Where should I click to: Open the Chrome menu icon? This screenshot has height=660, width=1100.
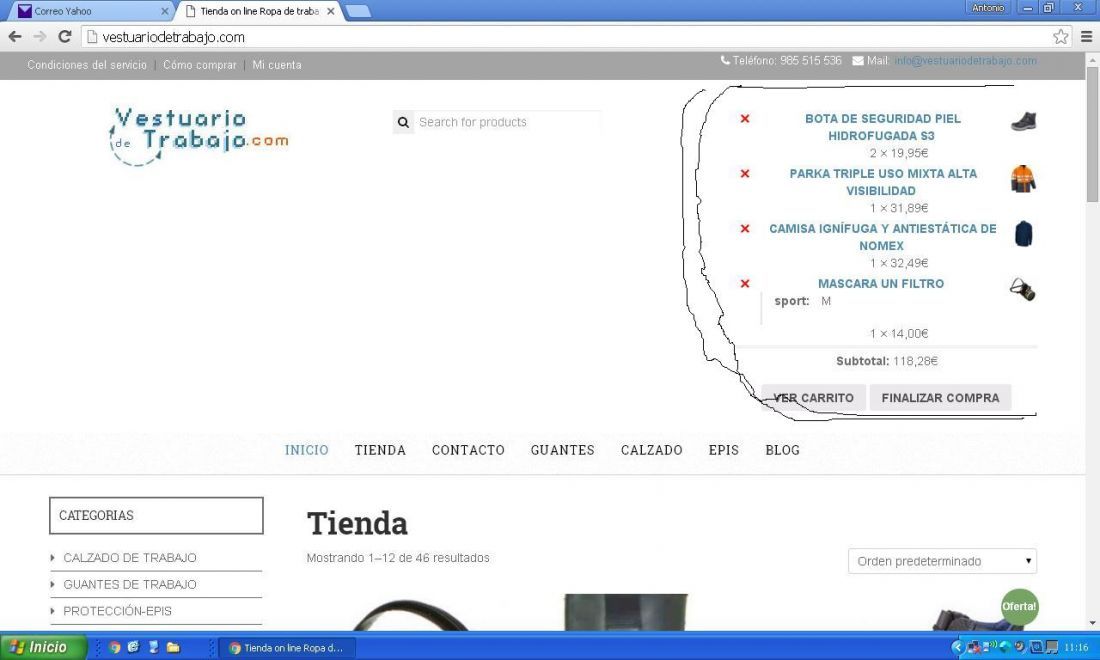coord(1086,36)
